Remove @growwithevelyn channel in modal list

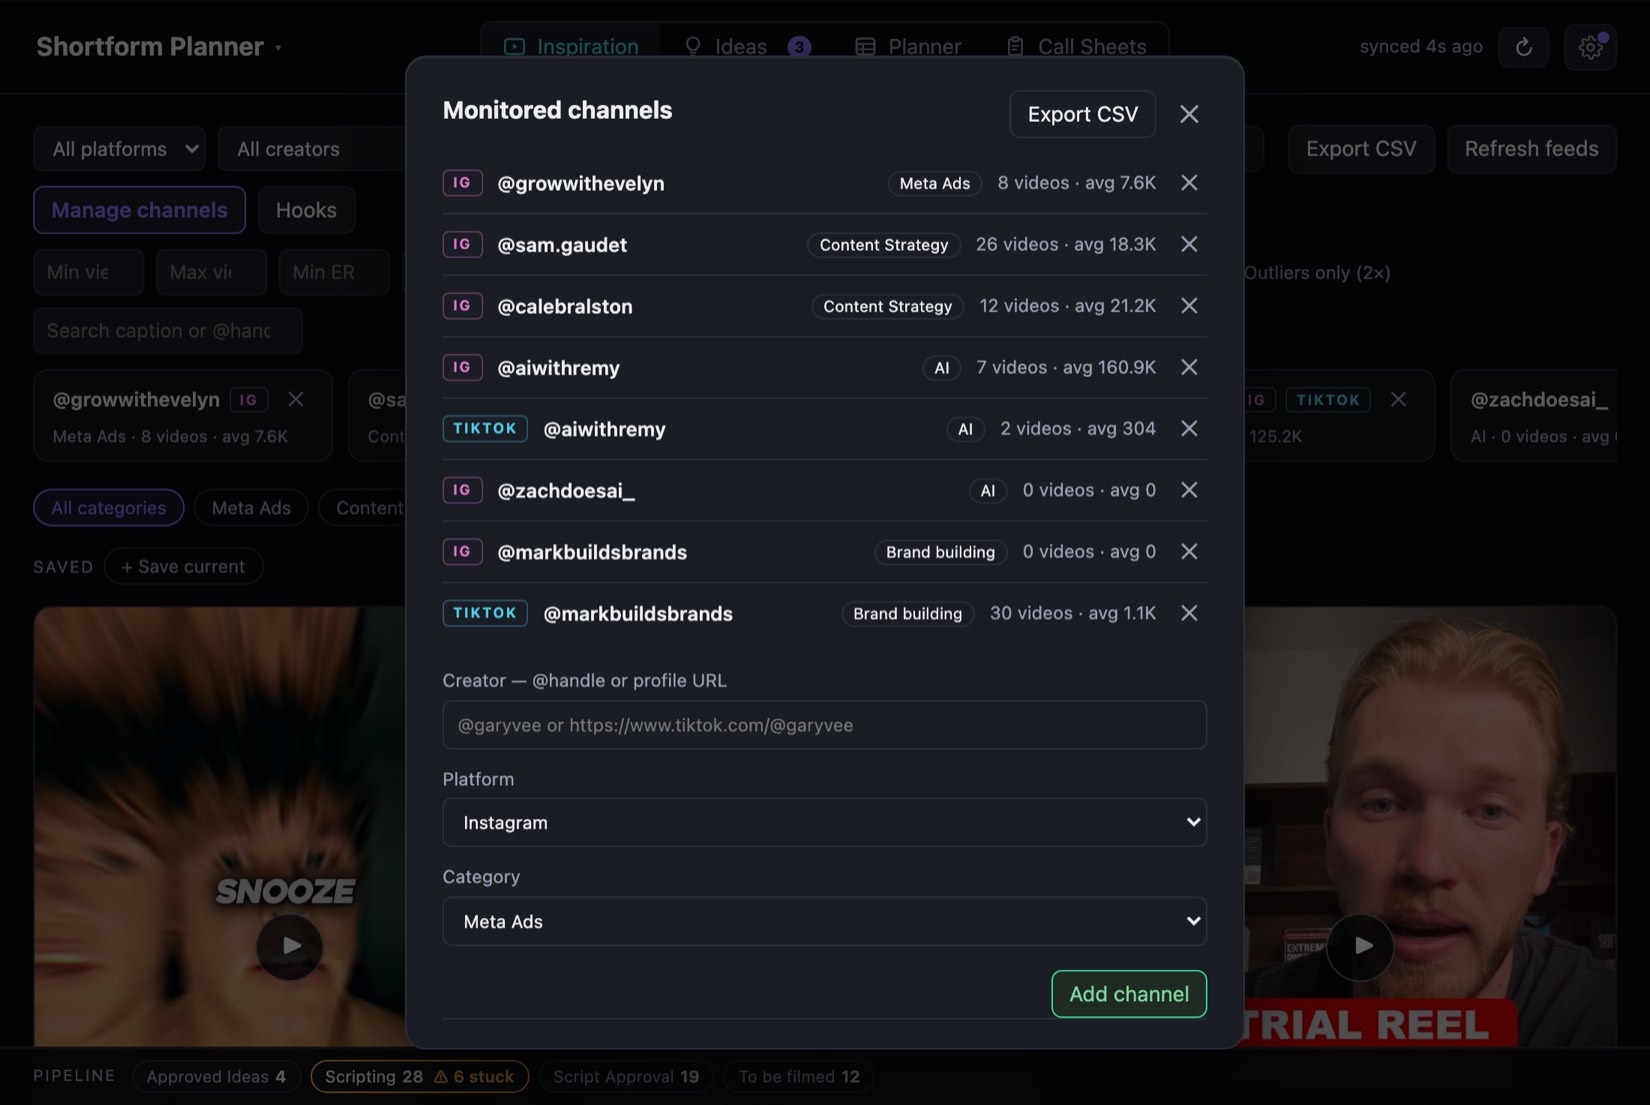pyautogui.click(x=1189, y=183)
